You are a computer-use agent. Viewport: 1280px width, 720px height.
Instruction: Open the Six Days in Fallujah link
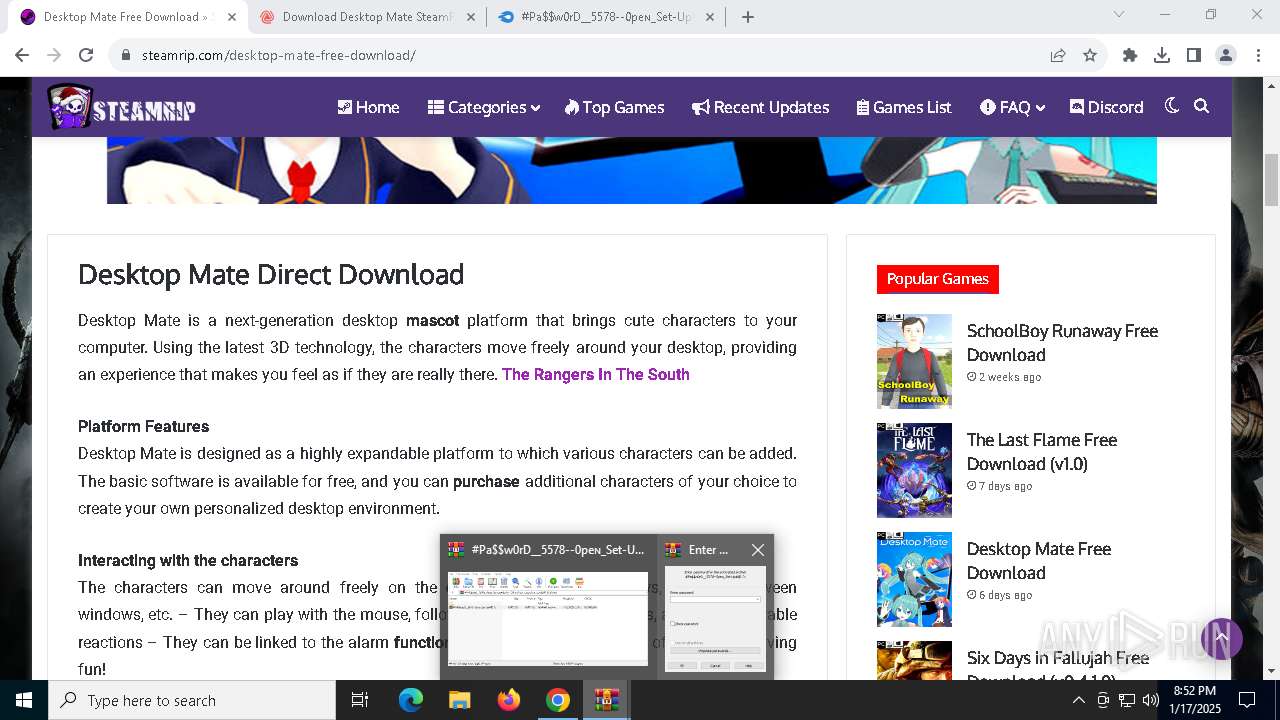[1058, 664]
